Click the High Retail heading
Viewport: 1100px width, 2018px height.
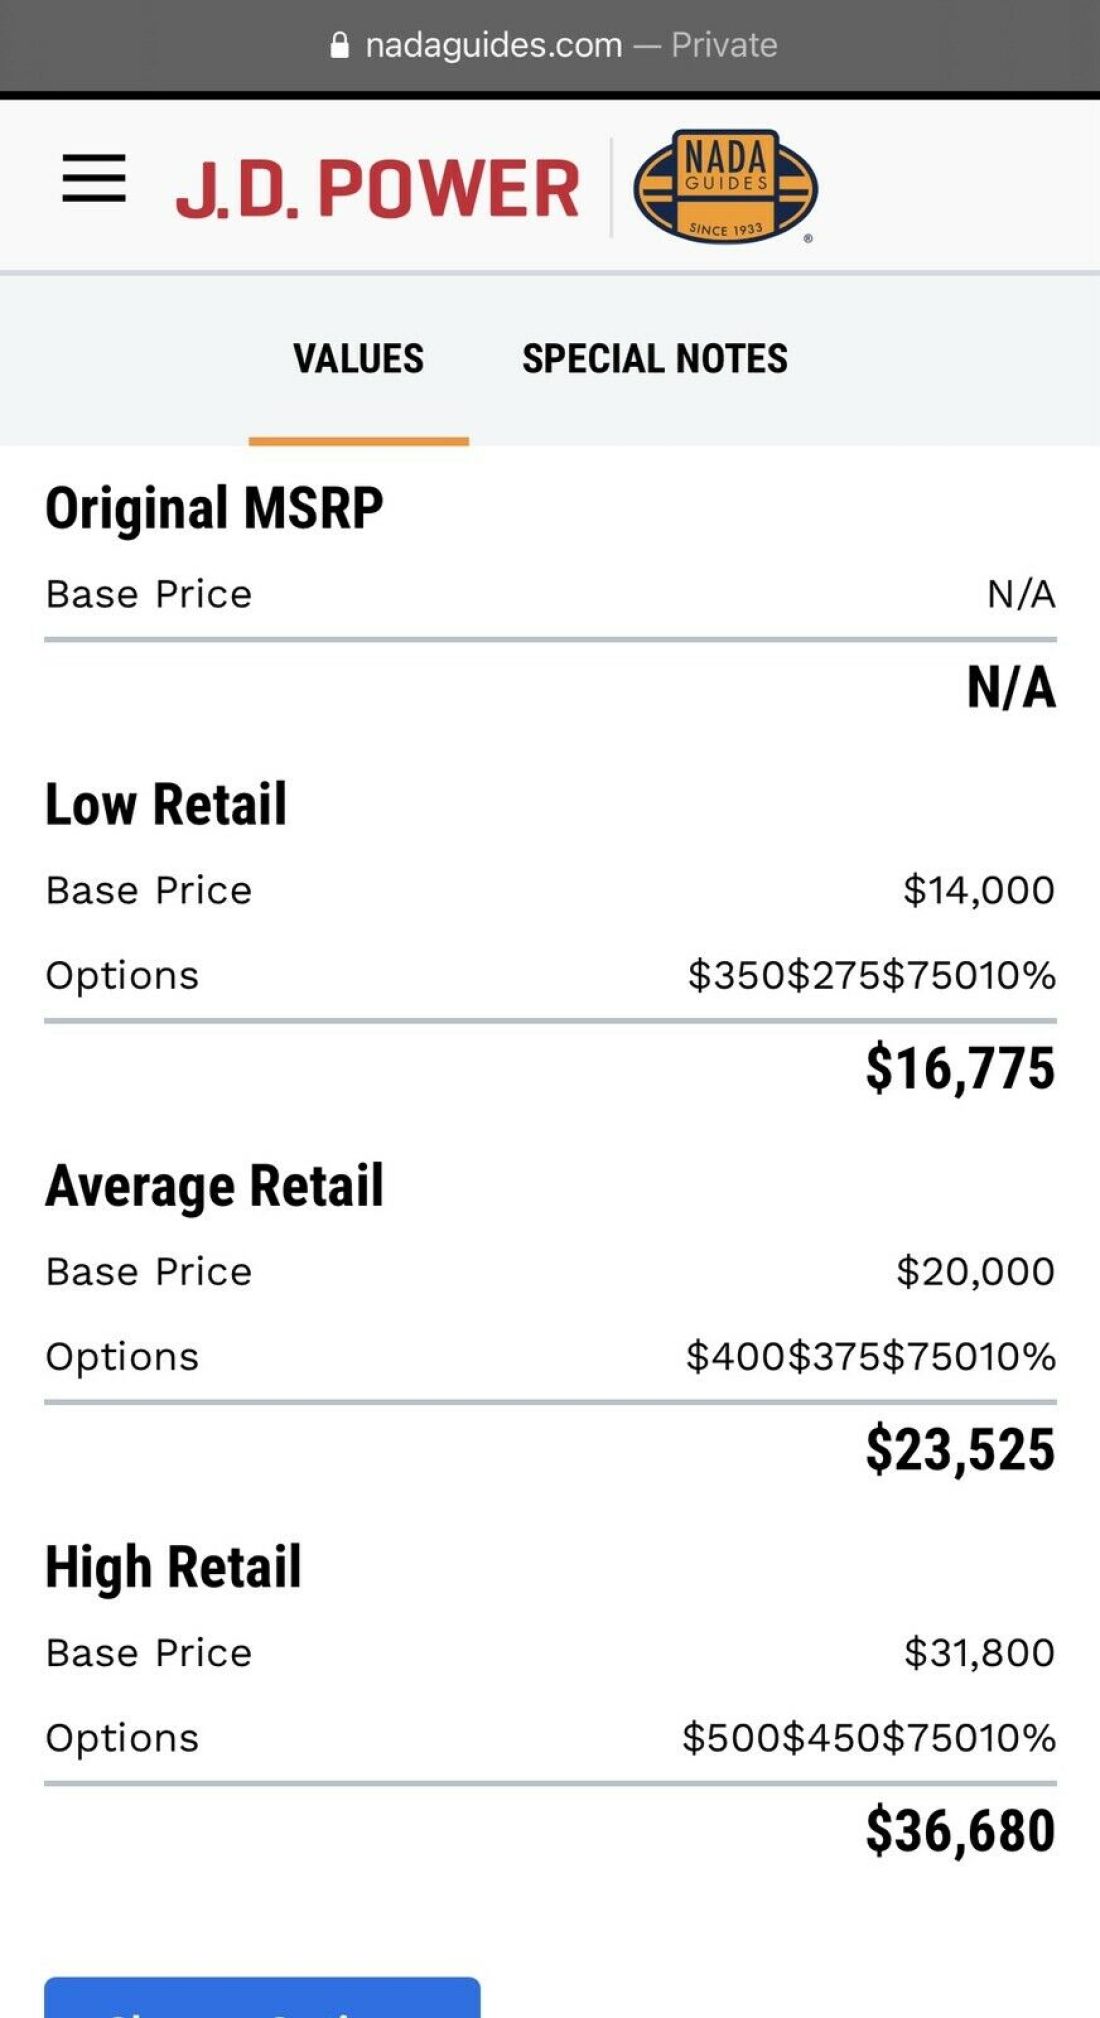point(173,1567)
